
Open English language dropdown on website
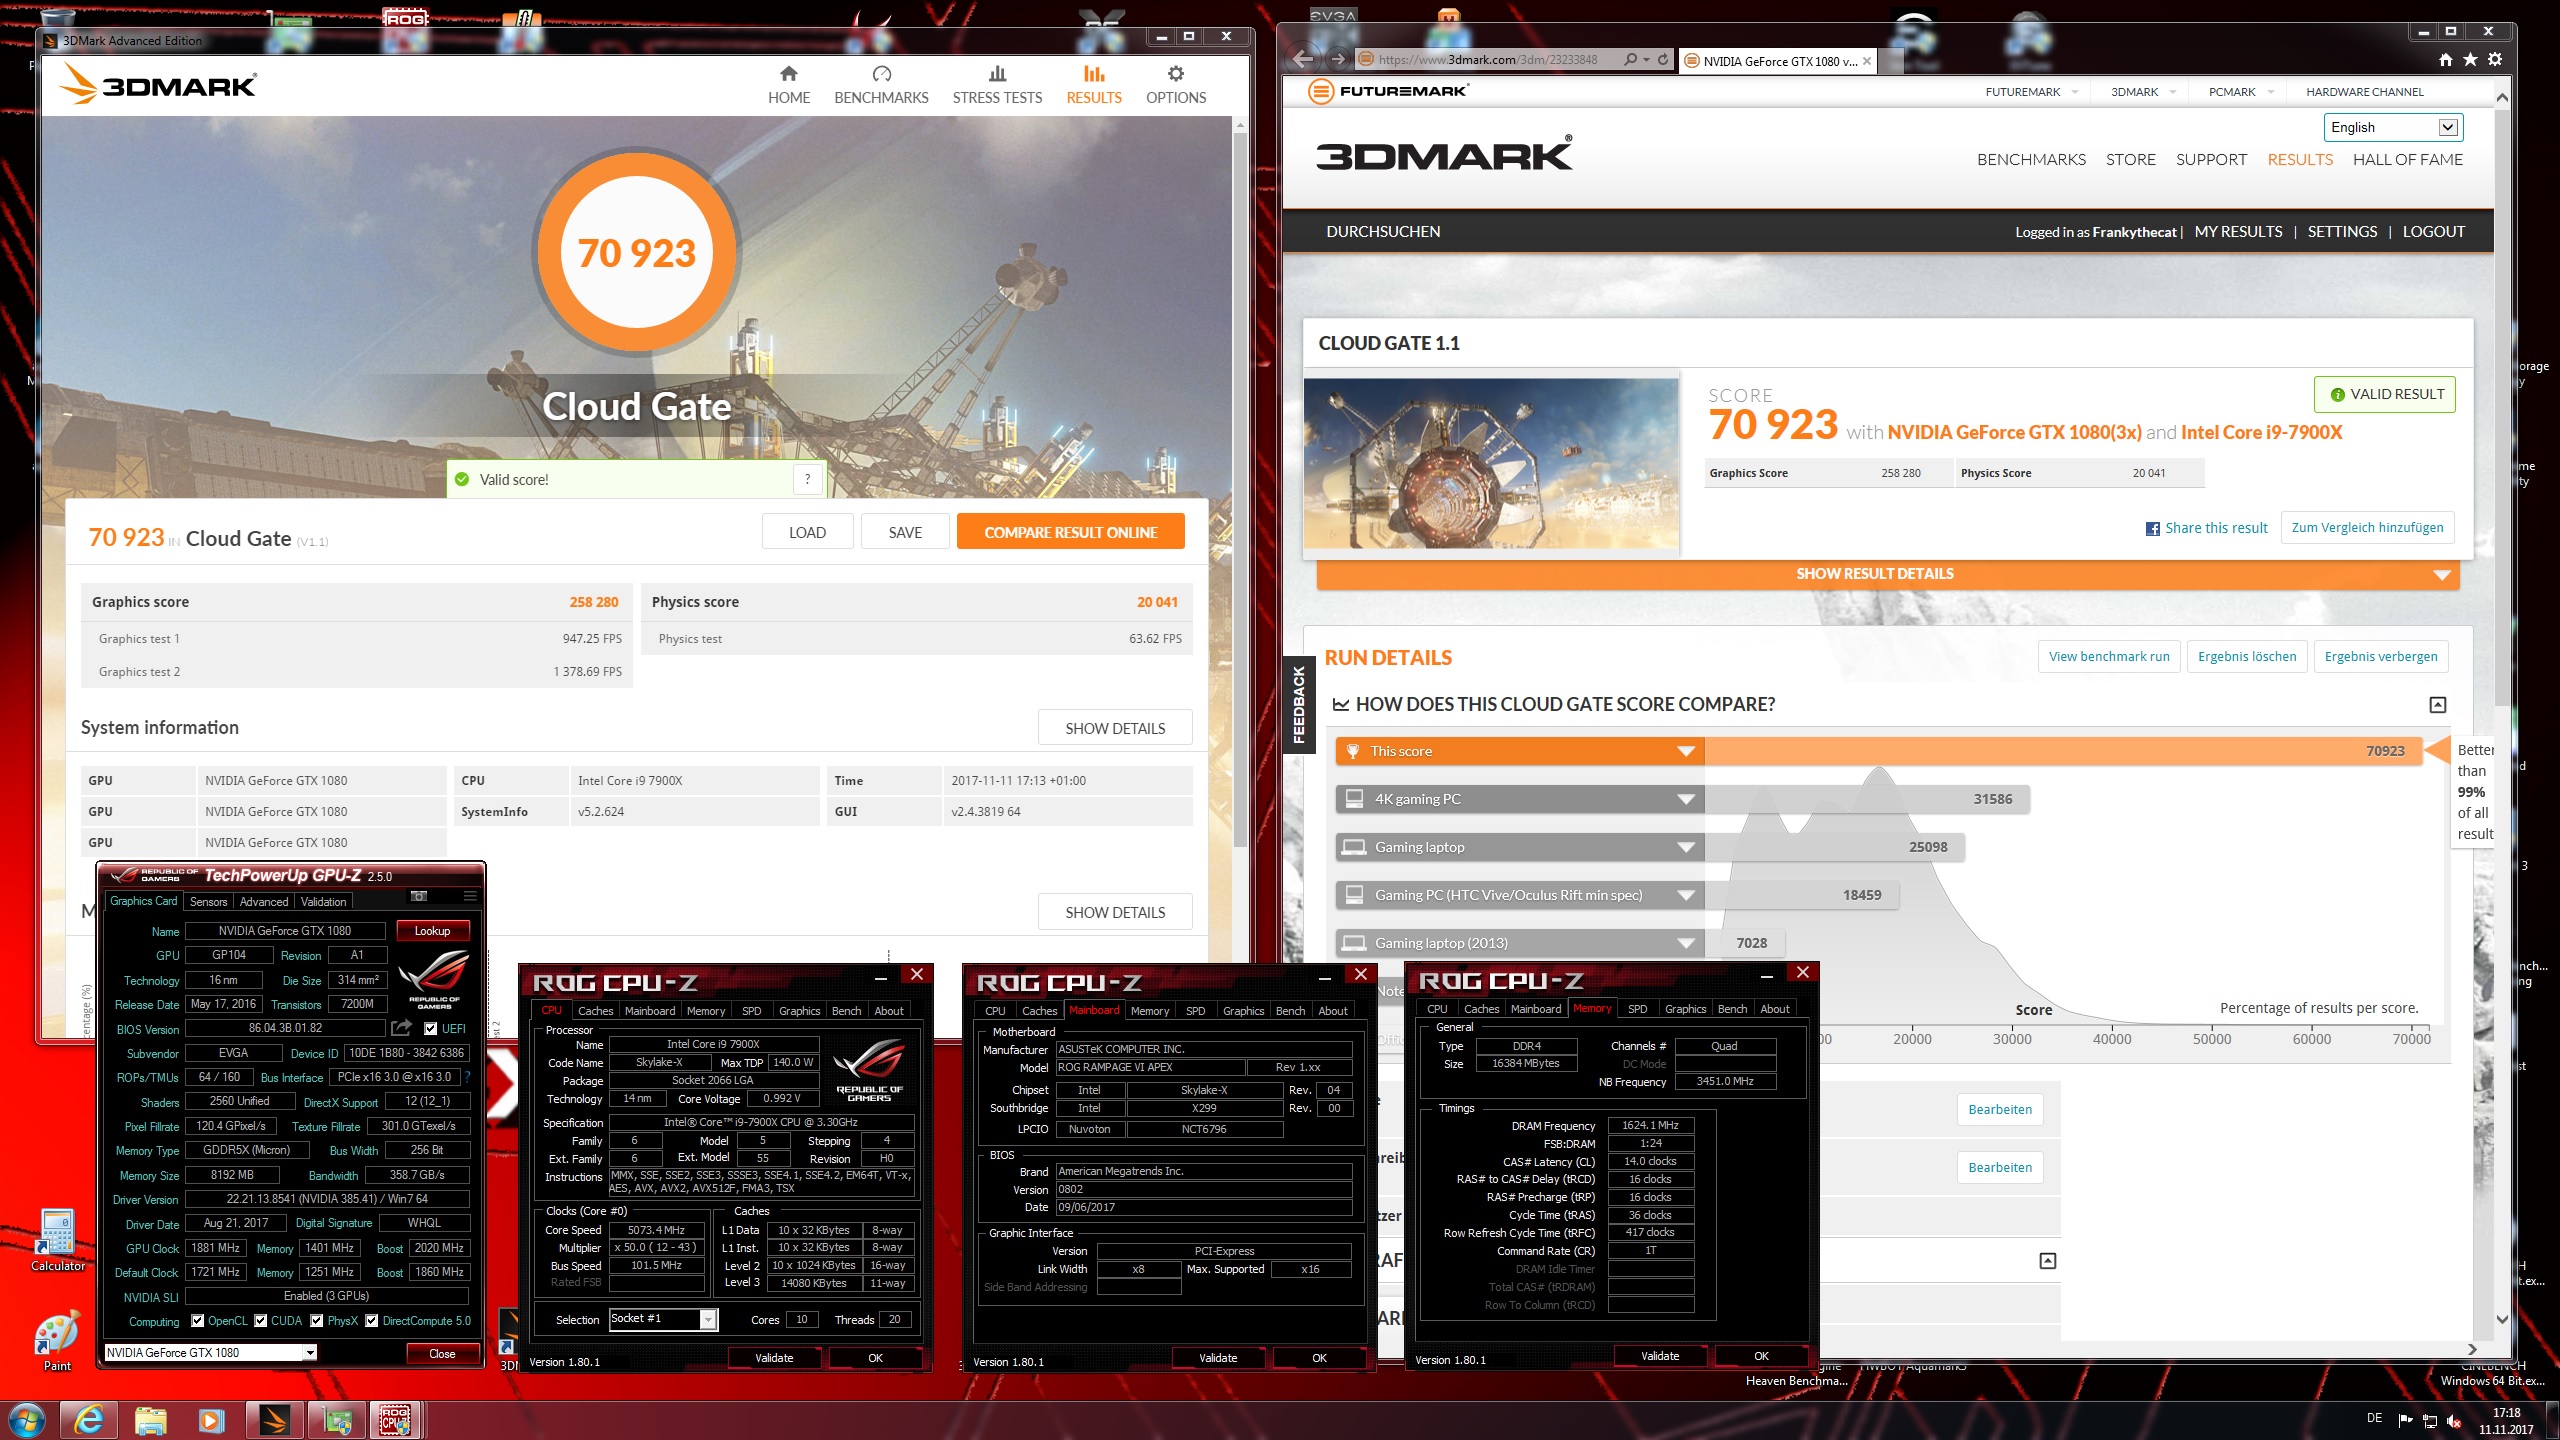[x=2393, y=127]
